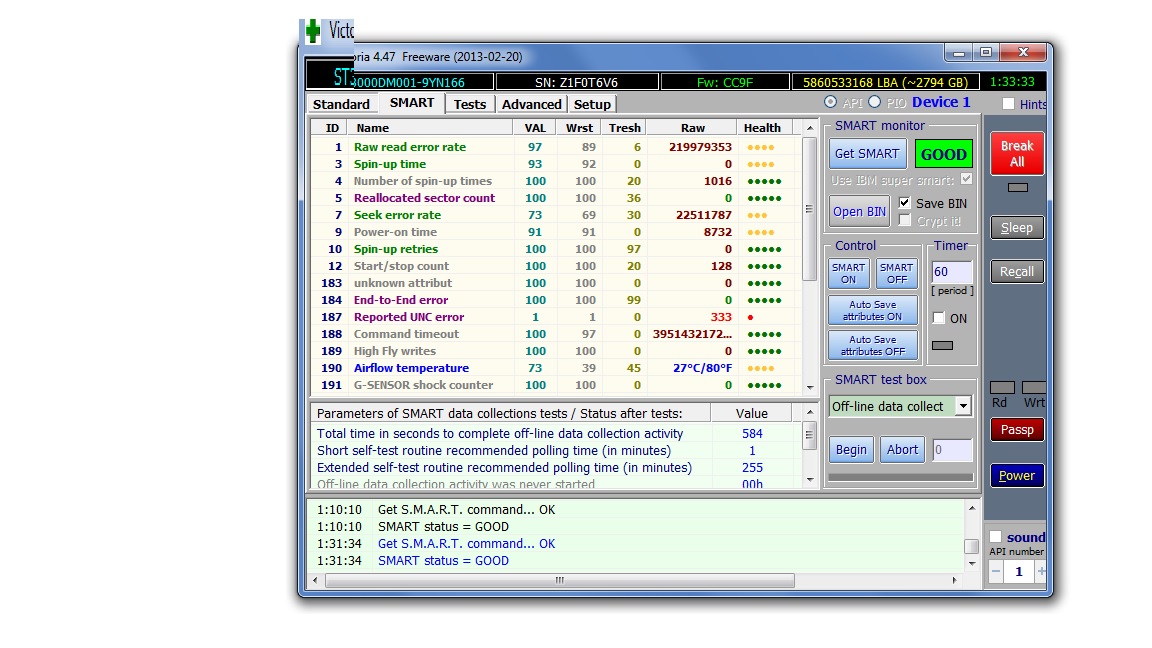Click the green cross Victoria app icon
Screen dimensions: 1152x648
(313, 31)
